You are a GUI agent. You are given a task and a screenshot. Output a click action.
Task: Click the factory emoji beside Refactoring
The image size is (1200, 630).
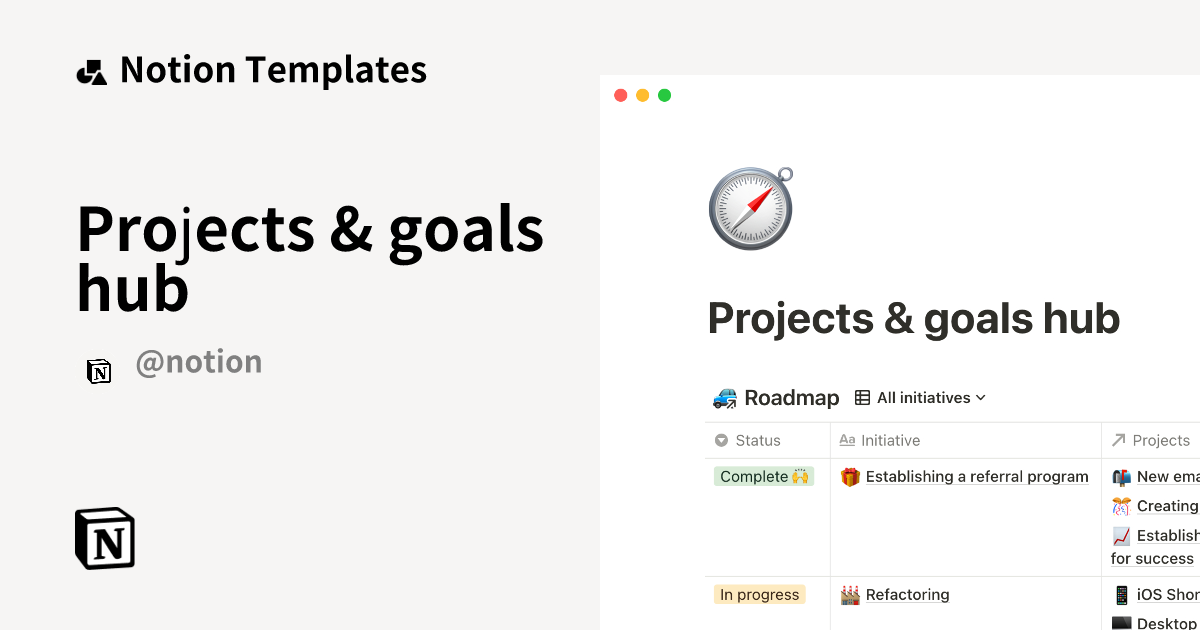(849, 594)
